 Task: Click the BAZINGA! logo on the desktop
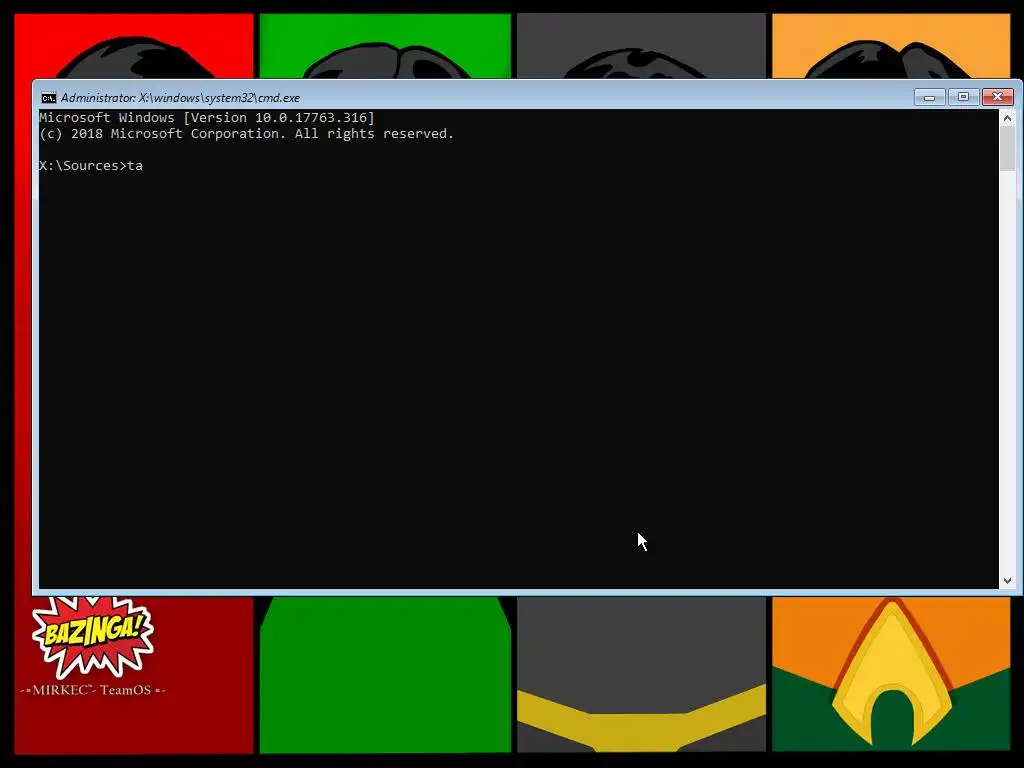tap(93, 636)
